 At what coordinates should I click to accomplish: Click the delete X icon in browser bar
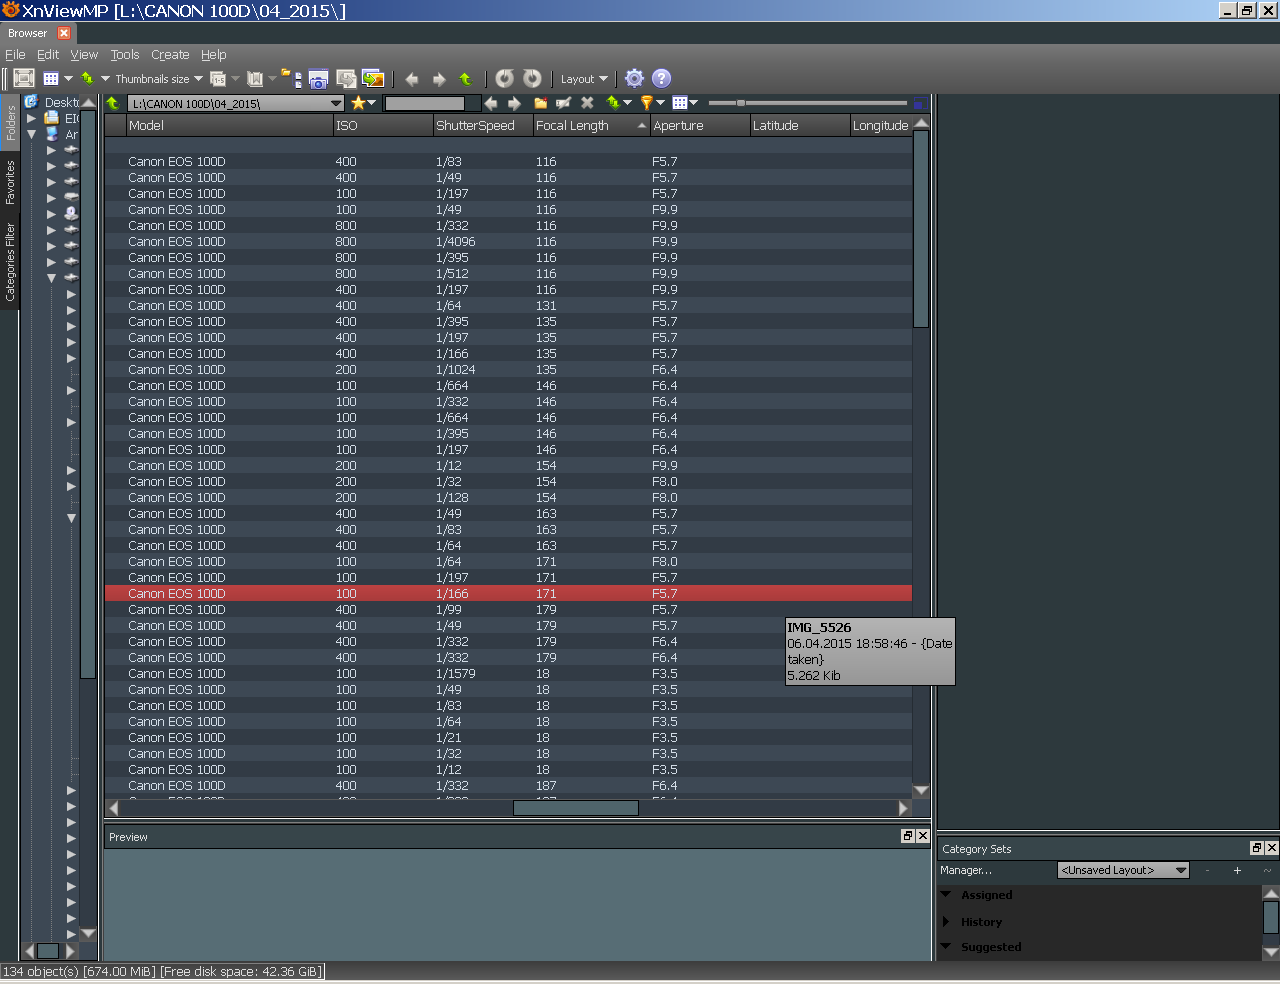pos(587,103)
